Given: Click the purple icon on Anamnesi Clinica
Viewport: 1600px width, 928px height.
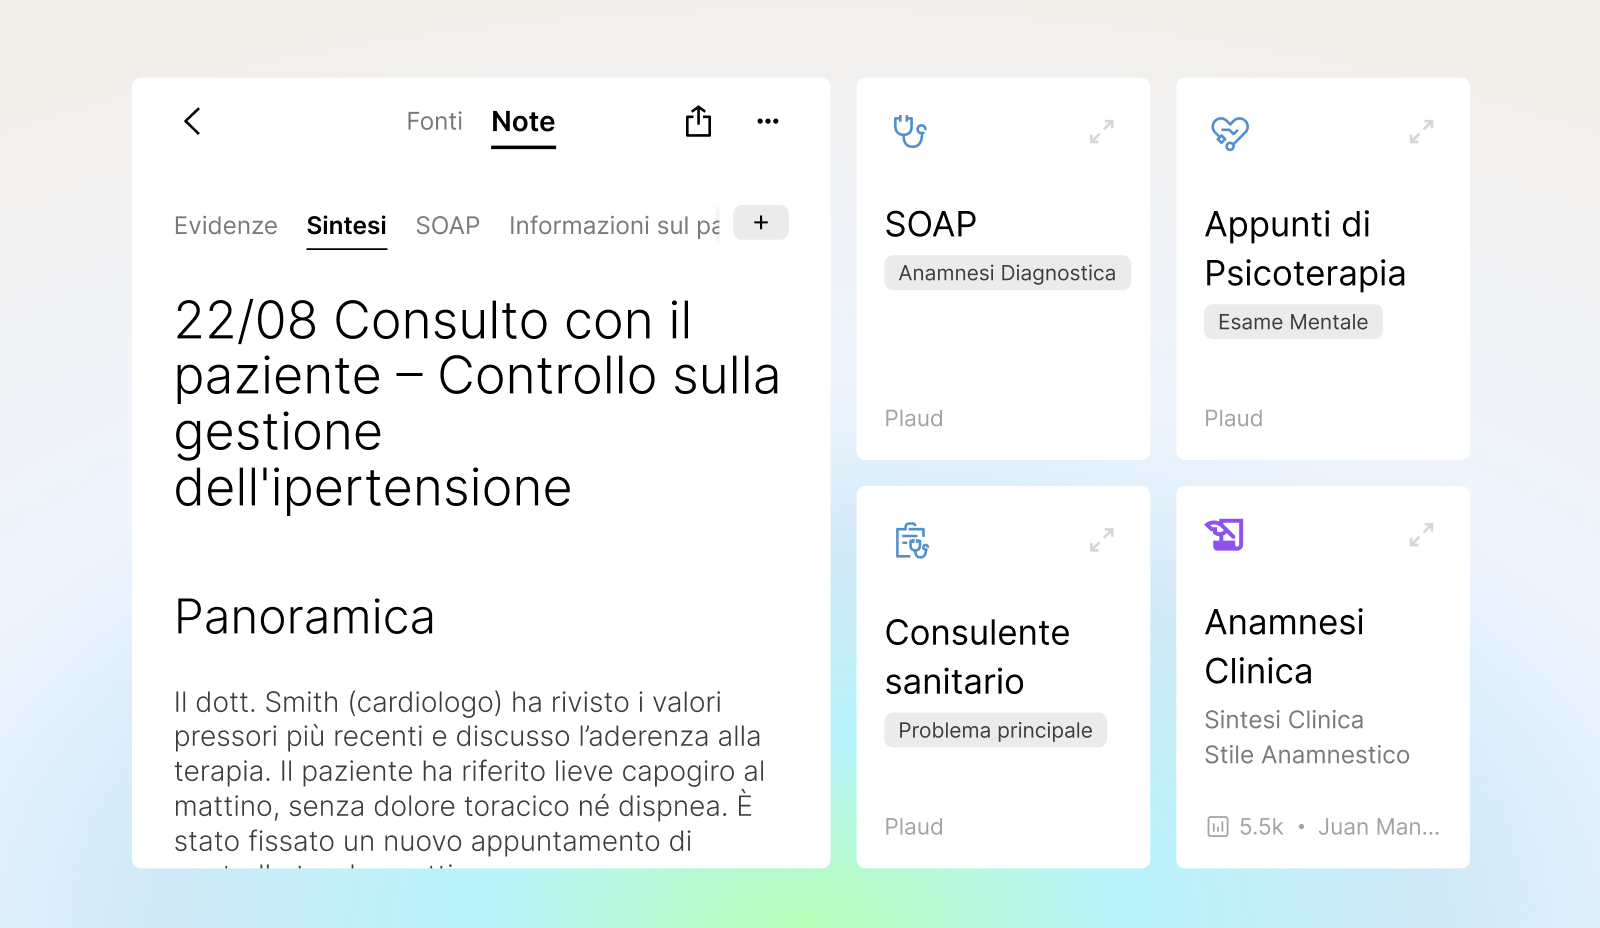Looking at the screenshot, I should (x=1224, y=535).
